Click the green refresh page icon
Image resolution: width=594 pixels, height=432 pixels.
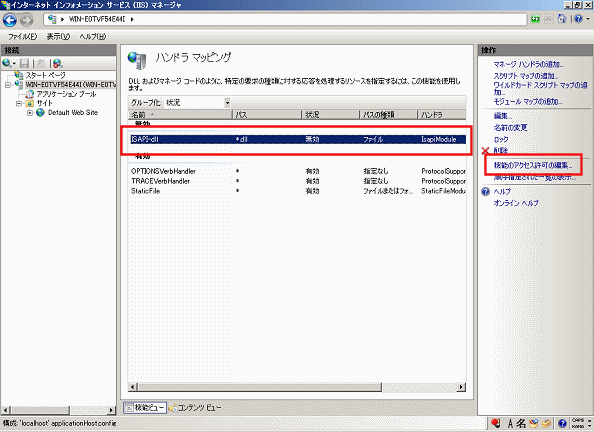pos(535,19)
